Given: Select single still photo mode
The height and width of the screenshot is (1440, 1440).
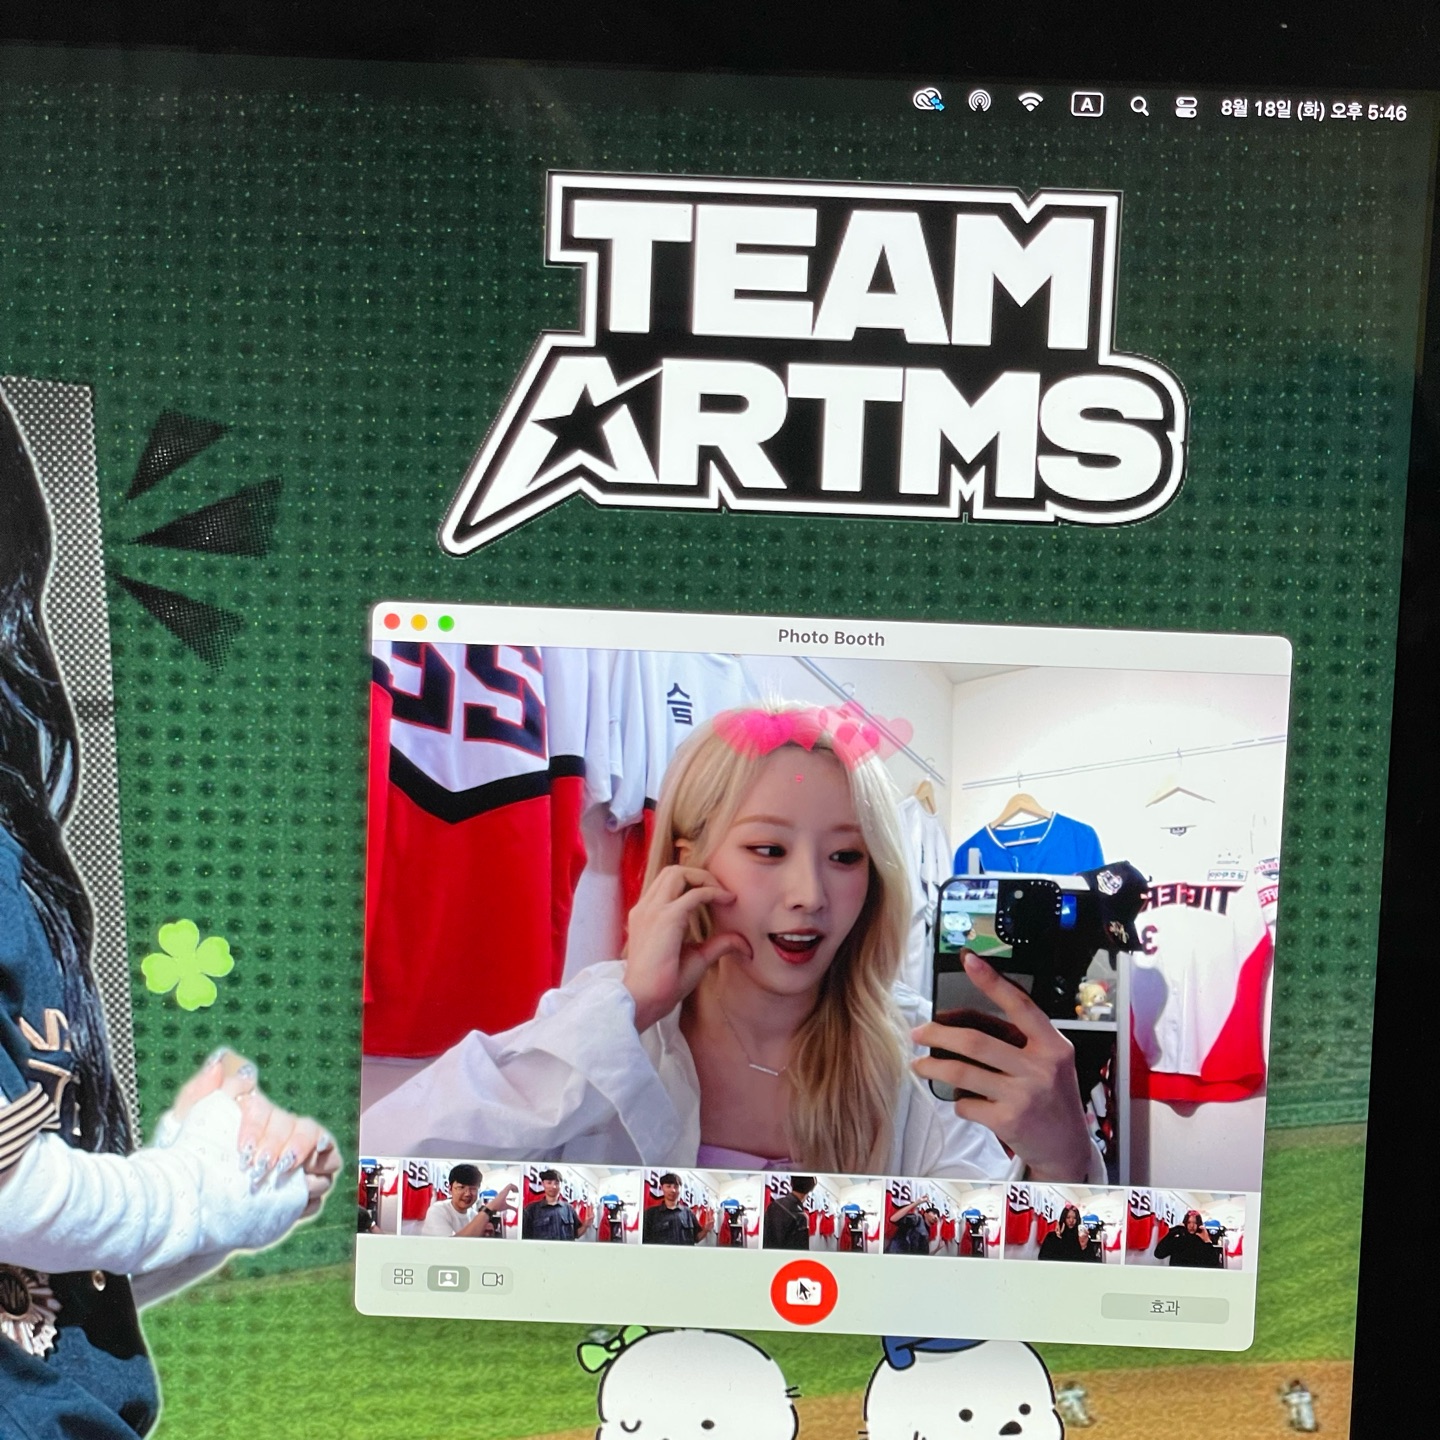Looking at the screenshot, I should pos(448,1278).
